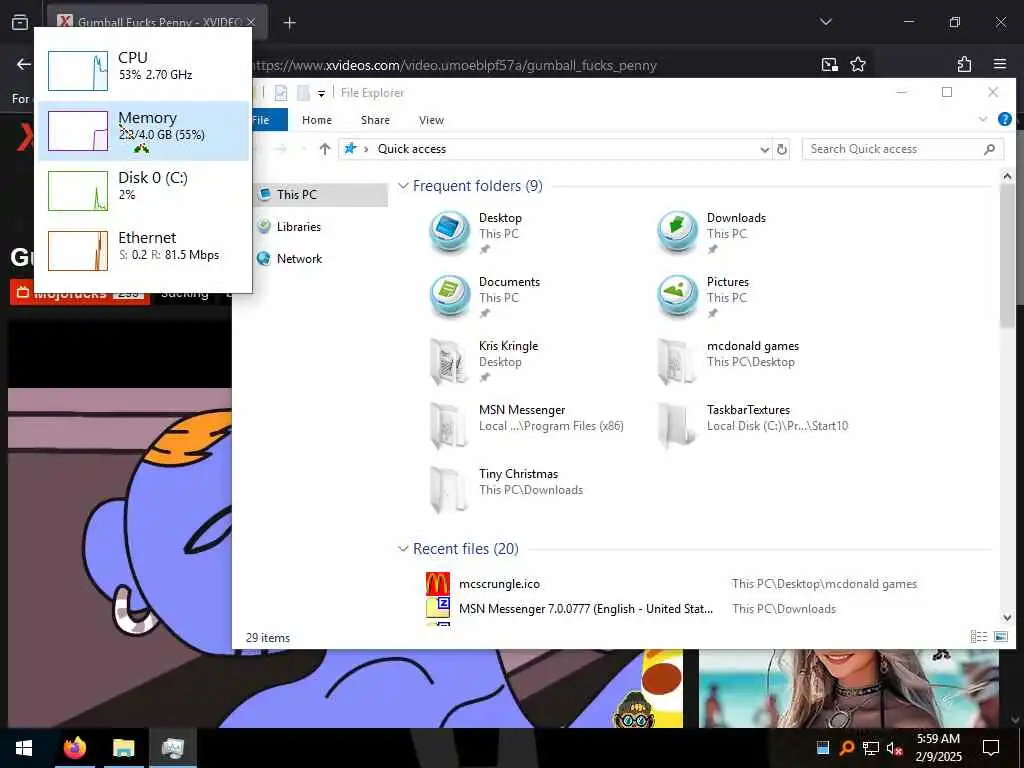Click the File Explorer scrollbar down arrow
The height and width of the screenshot is (768, 1024).
pos(1006,617)
